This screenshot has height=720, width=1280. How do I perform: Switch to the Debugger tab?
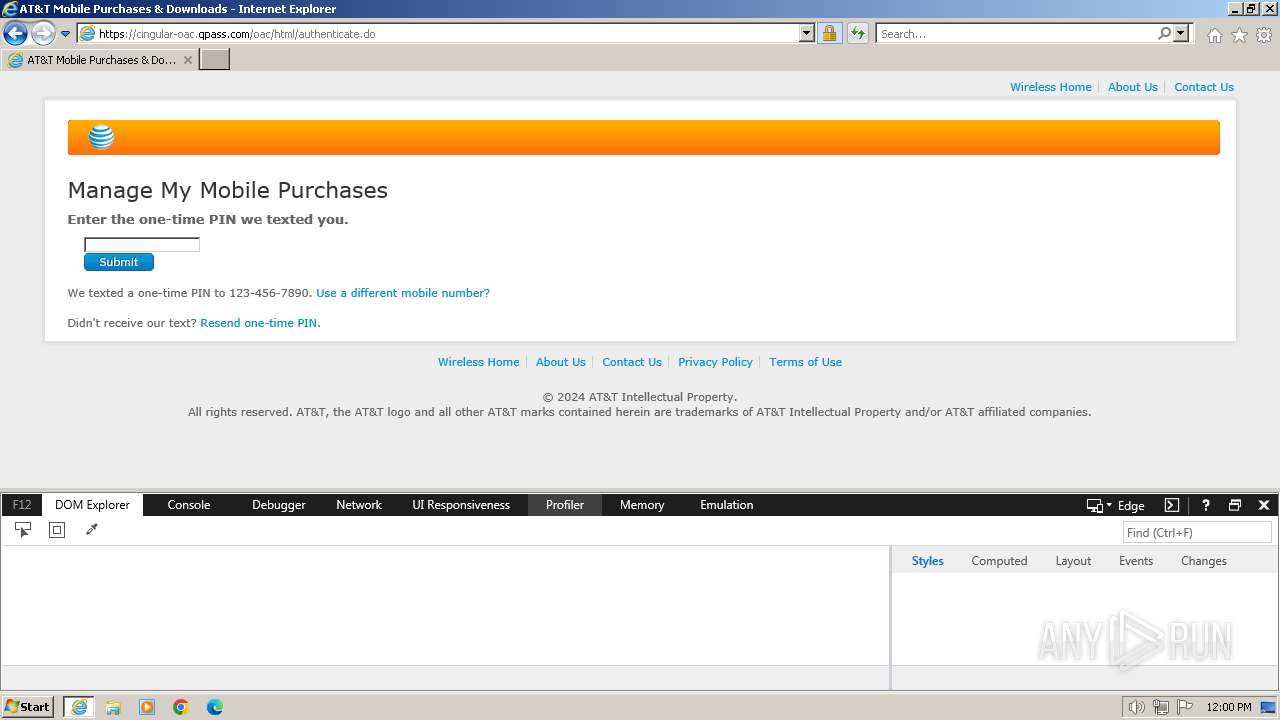click(x=278, y=505)
